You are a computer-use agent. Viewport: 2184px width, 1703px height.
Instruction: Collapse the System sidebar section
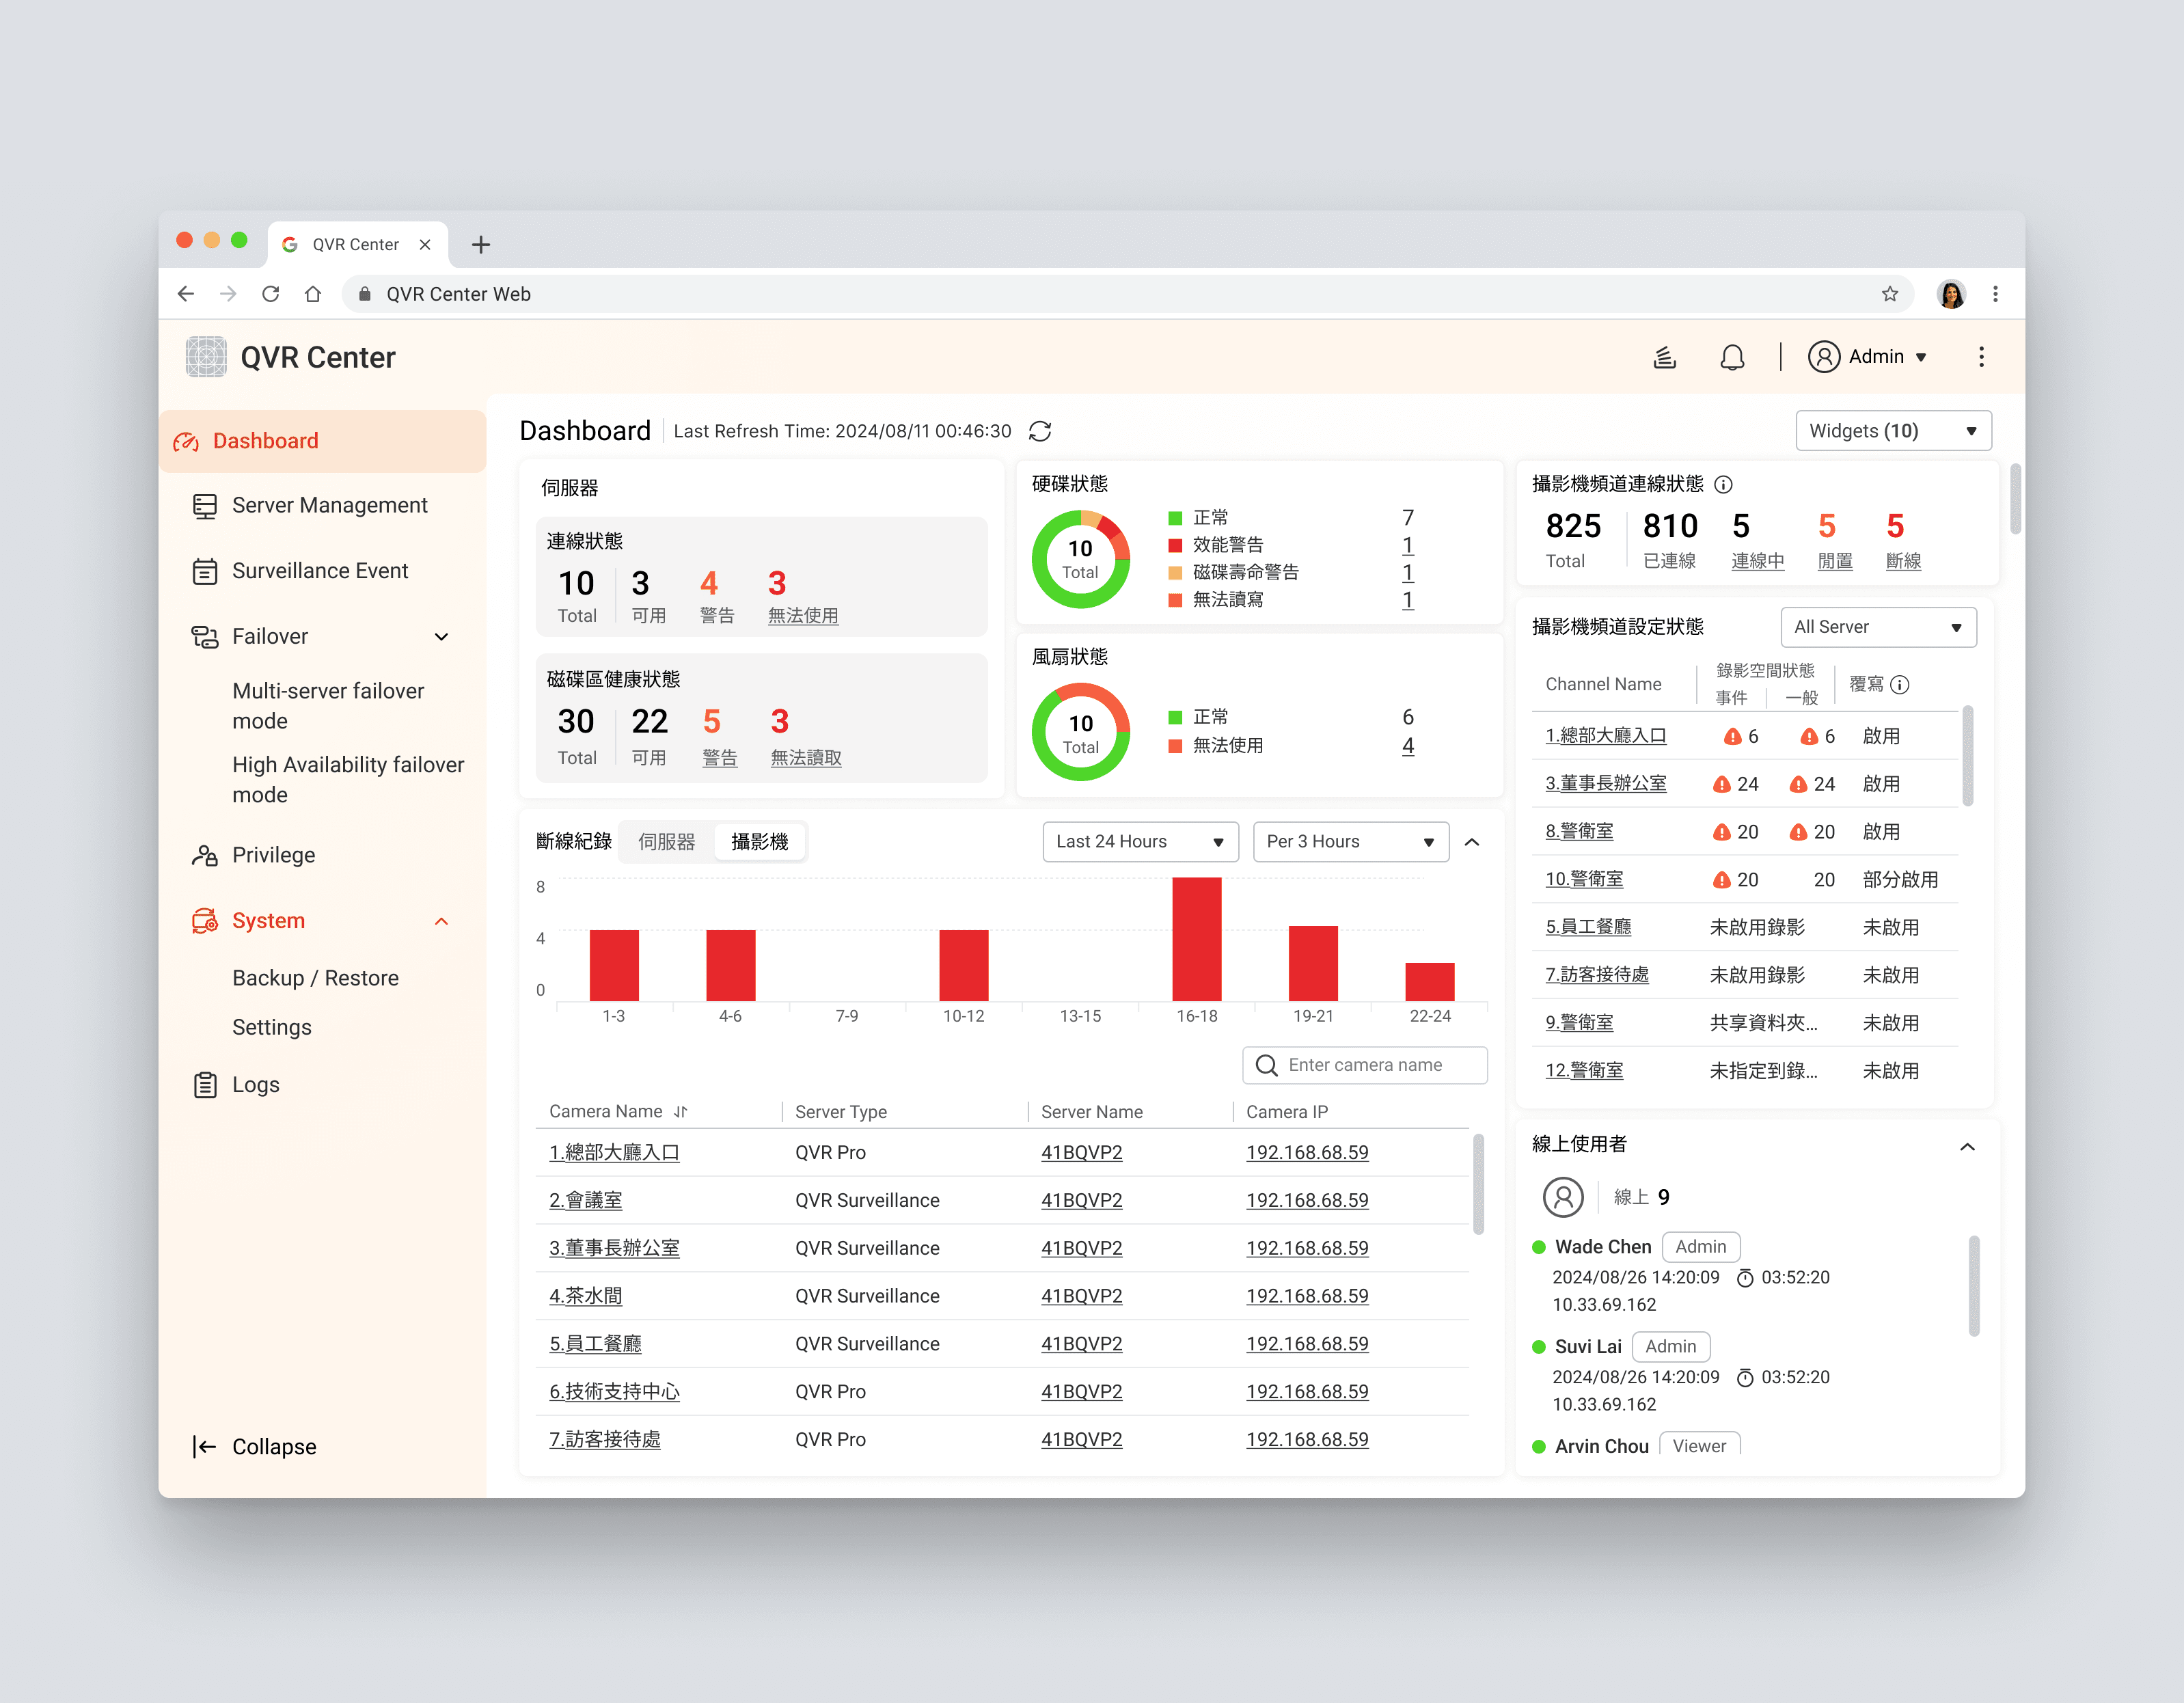[x=441, y=921]
